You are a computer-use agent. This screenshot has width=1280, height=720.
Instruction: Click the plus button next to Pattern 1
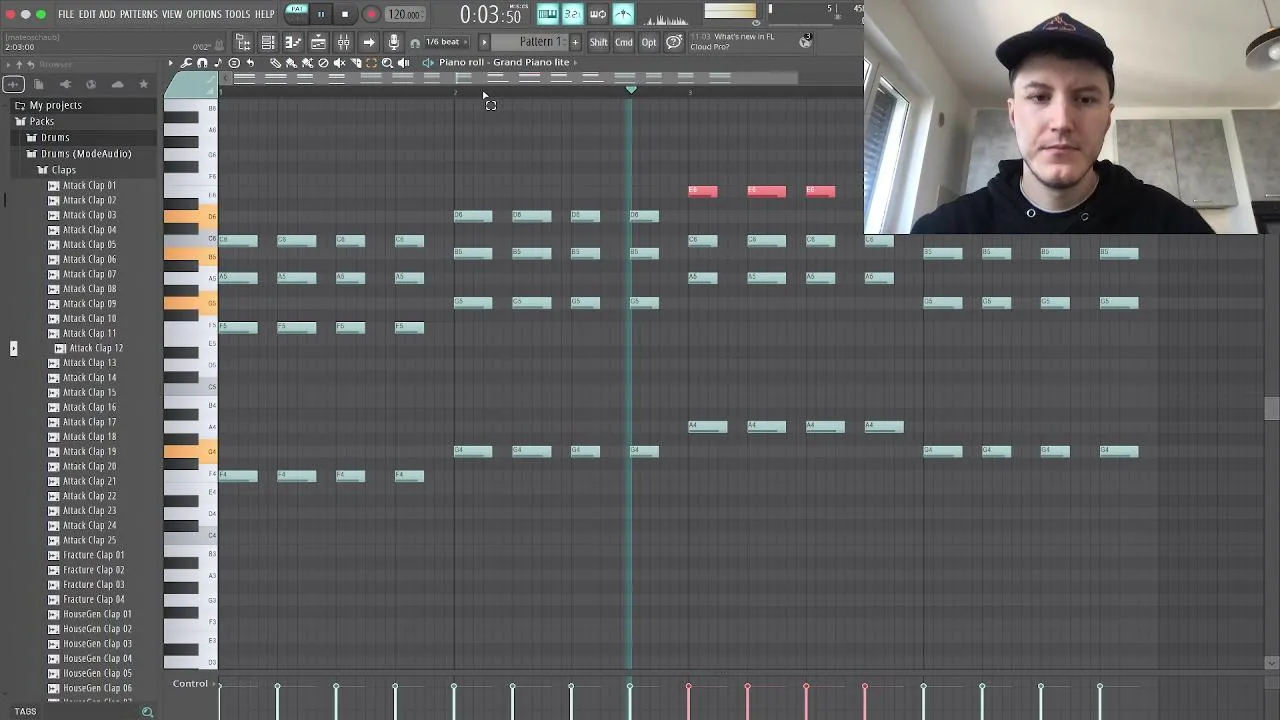(x=575, y=42)
